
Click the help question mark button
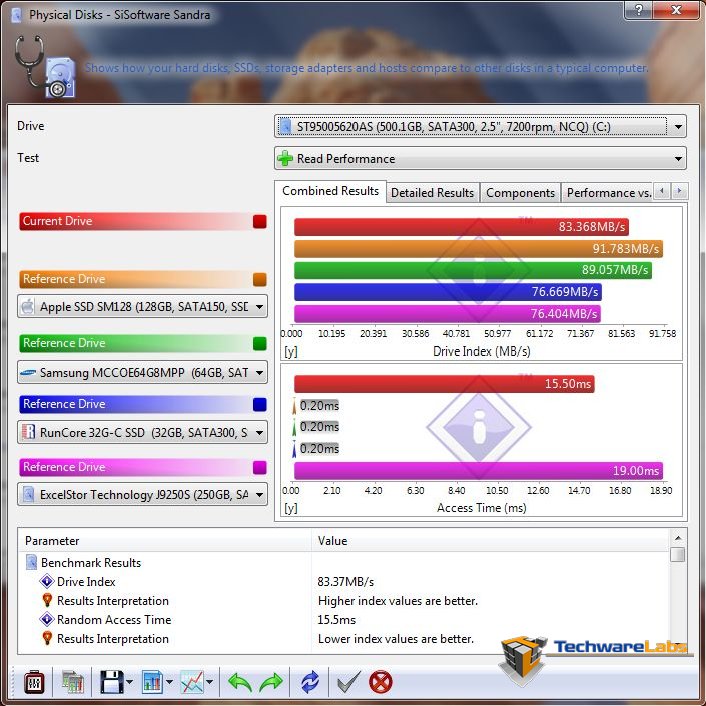(638, 10)
